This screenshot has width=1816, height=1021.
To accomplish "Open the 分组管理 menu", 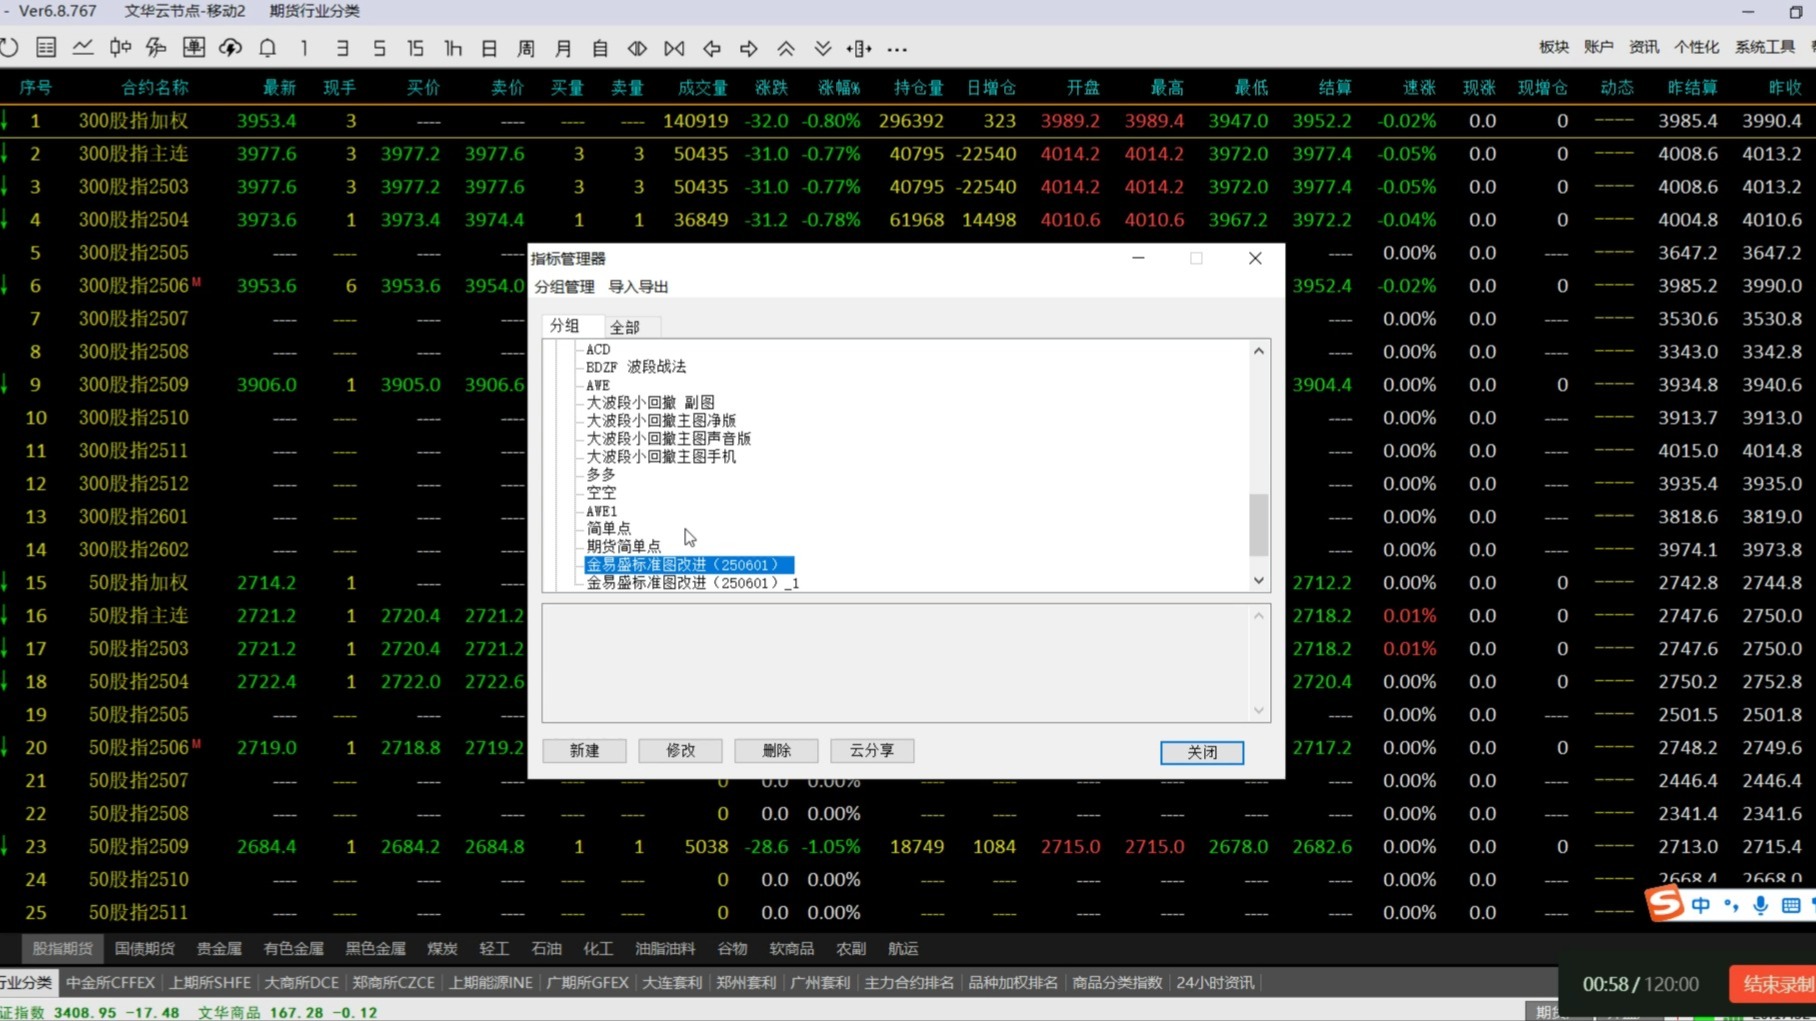I will pyautogui.click(x=564, y=287).
